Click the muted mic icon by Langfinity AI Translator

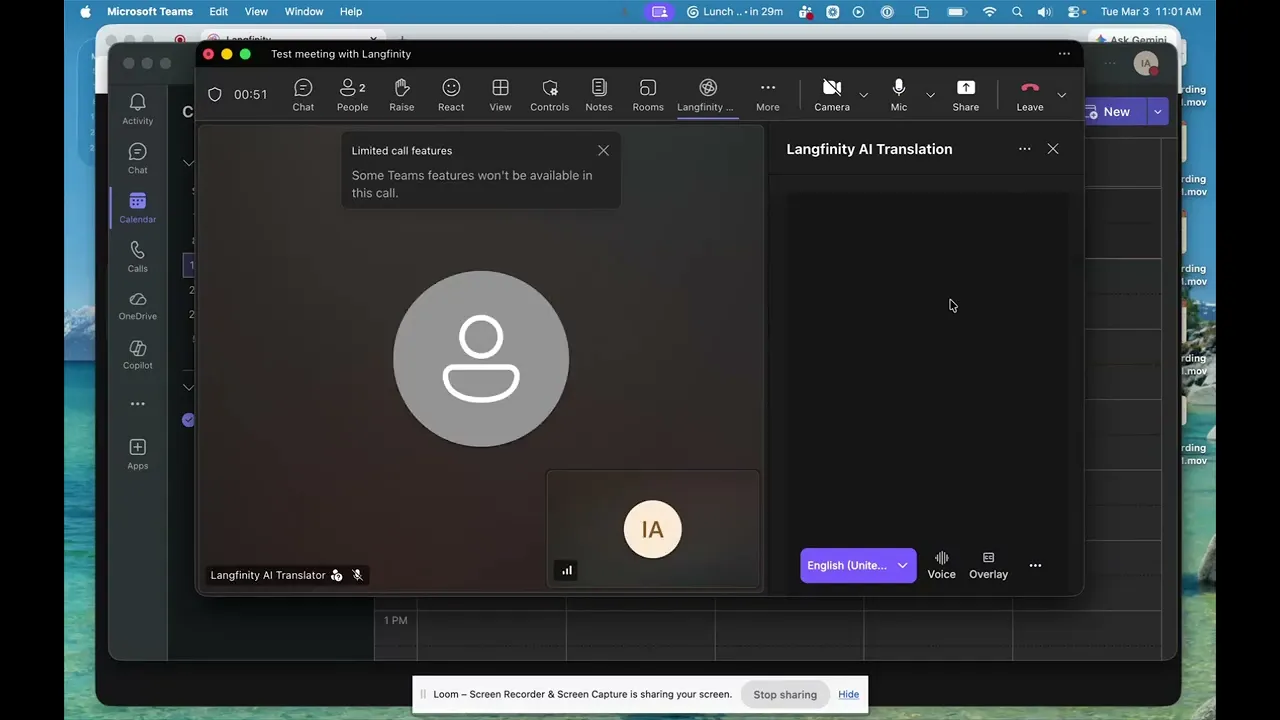click(357, 575)
